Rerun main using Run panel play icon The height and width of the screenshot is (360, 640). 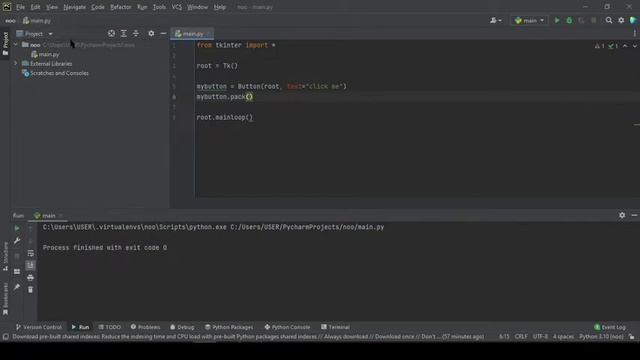[17, 228]
